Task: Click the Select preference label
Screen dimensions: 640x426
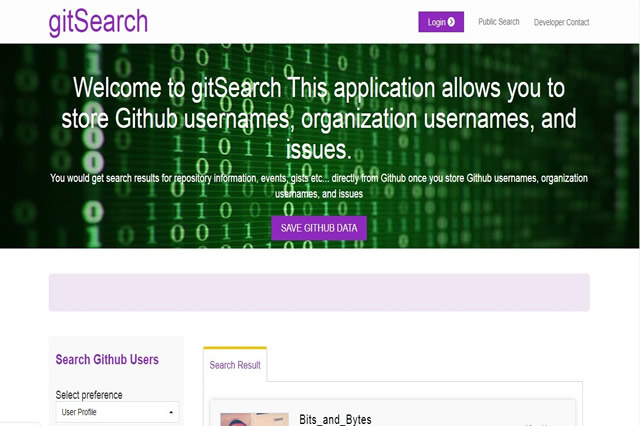Action: 89,395
